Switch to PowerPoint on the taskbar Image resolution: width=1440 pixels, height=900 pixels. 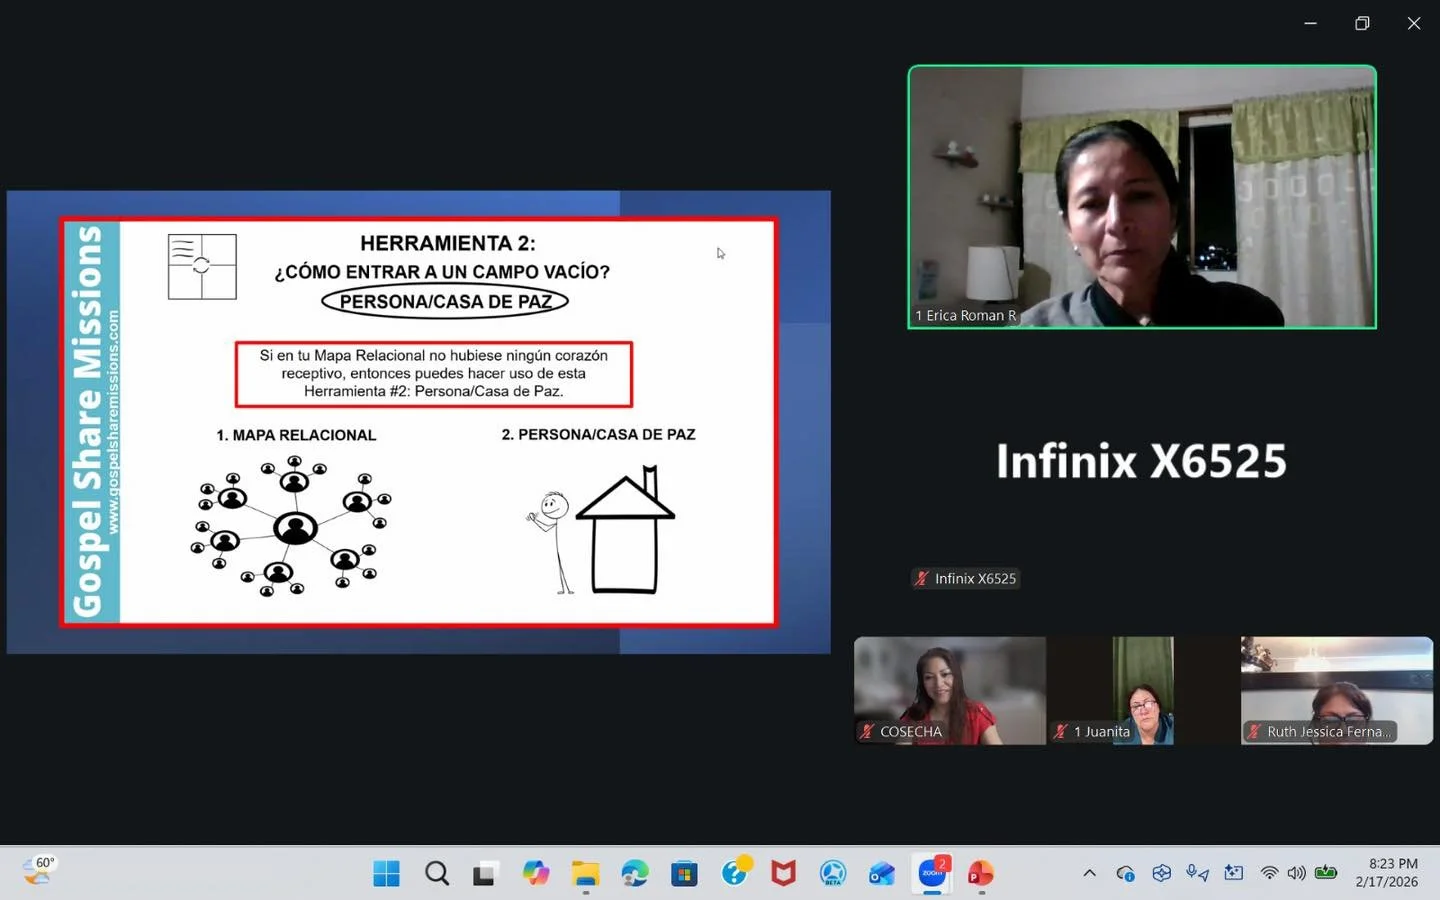click(x=981, y=873)
